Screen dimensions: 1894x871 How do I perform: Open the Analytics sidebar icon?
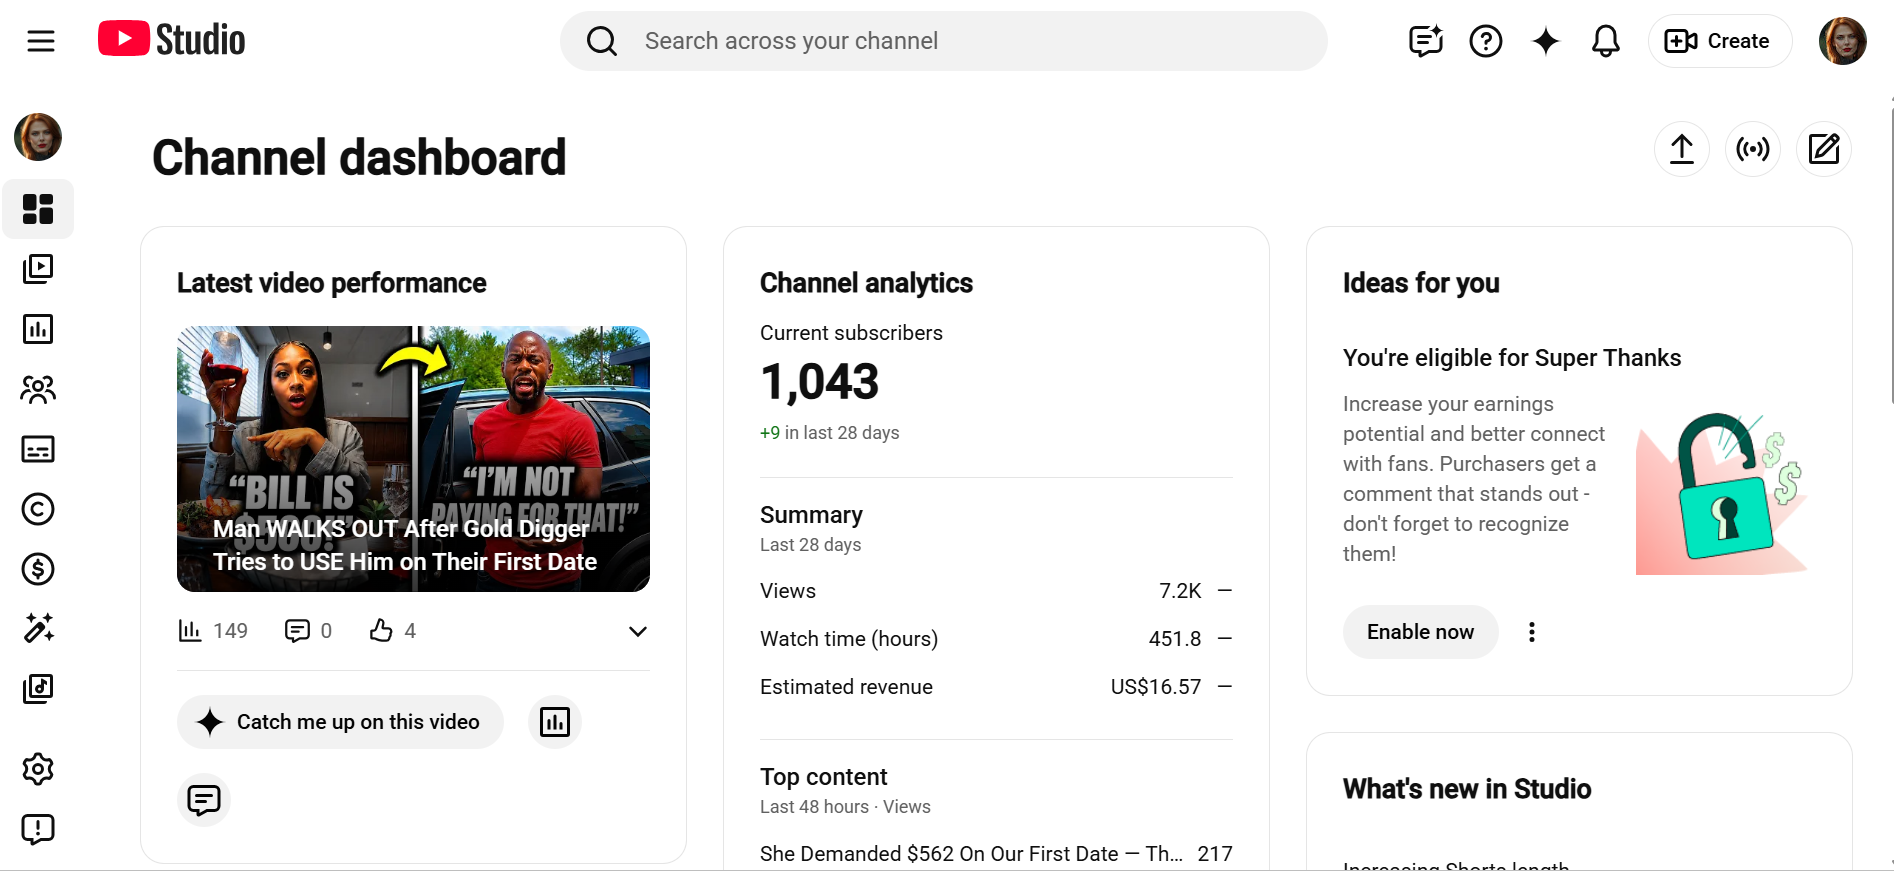[x=38, y=329]
